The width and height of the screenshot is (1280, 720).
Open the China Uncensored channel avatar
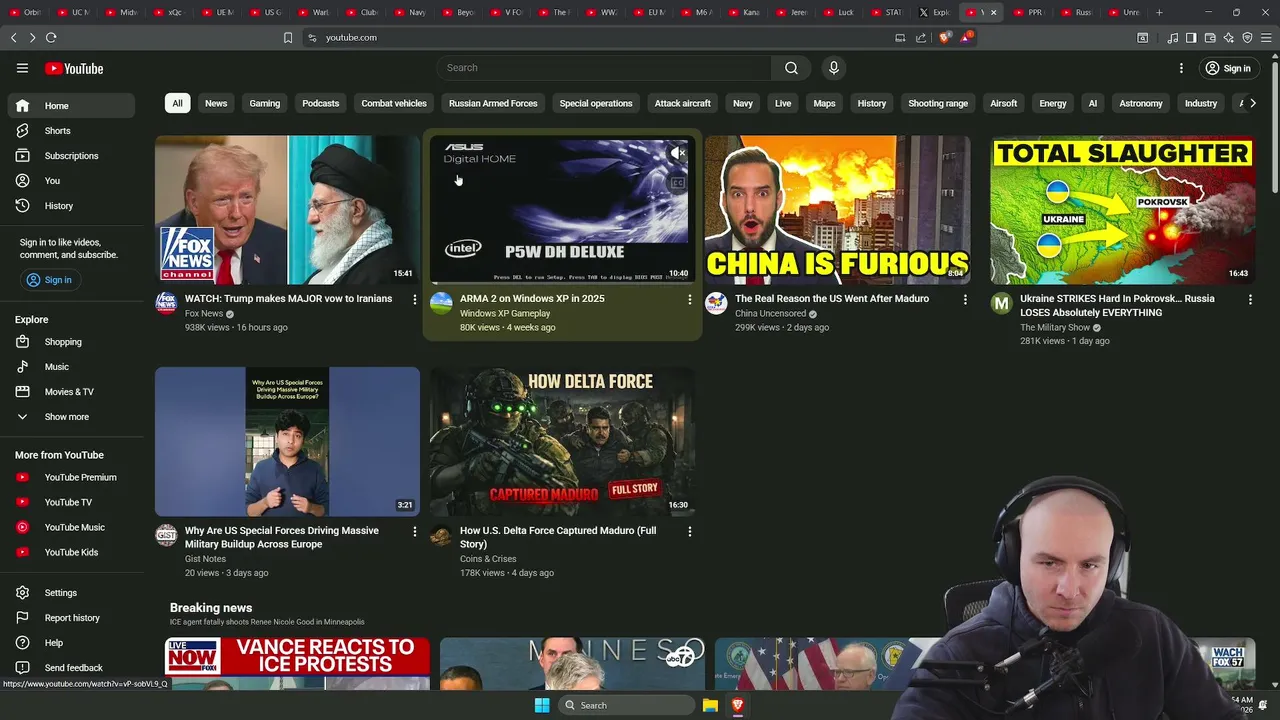click(x=716, y=303)
